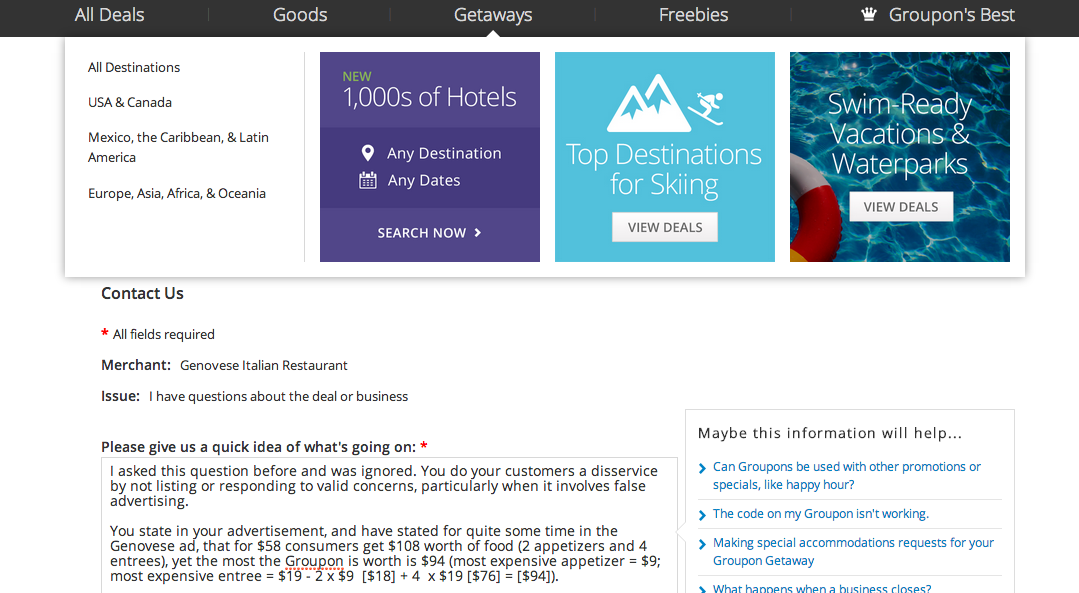View deals for Swim-Ready Vacations & Waterparks
The width and height of the screenshot is (1079, 593).
[x=901, y=207]
